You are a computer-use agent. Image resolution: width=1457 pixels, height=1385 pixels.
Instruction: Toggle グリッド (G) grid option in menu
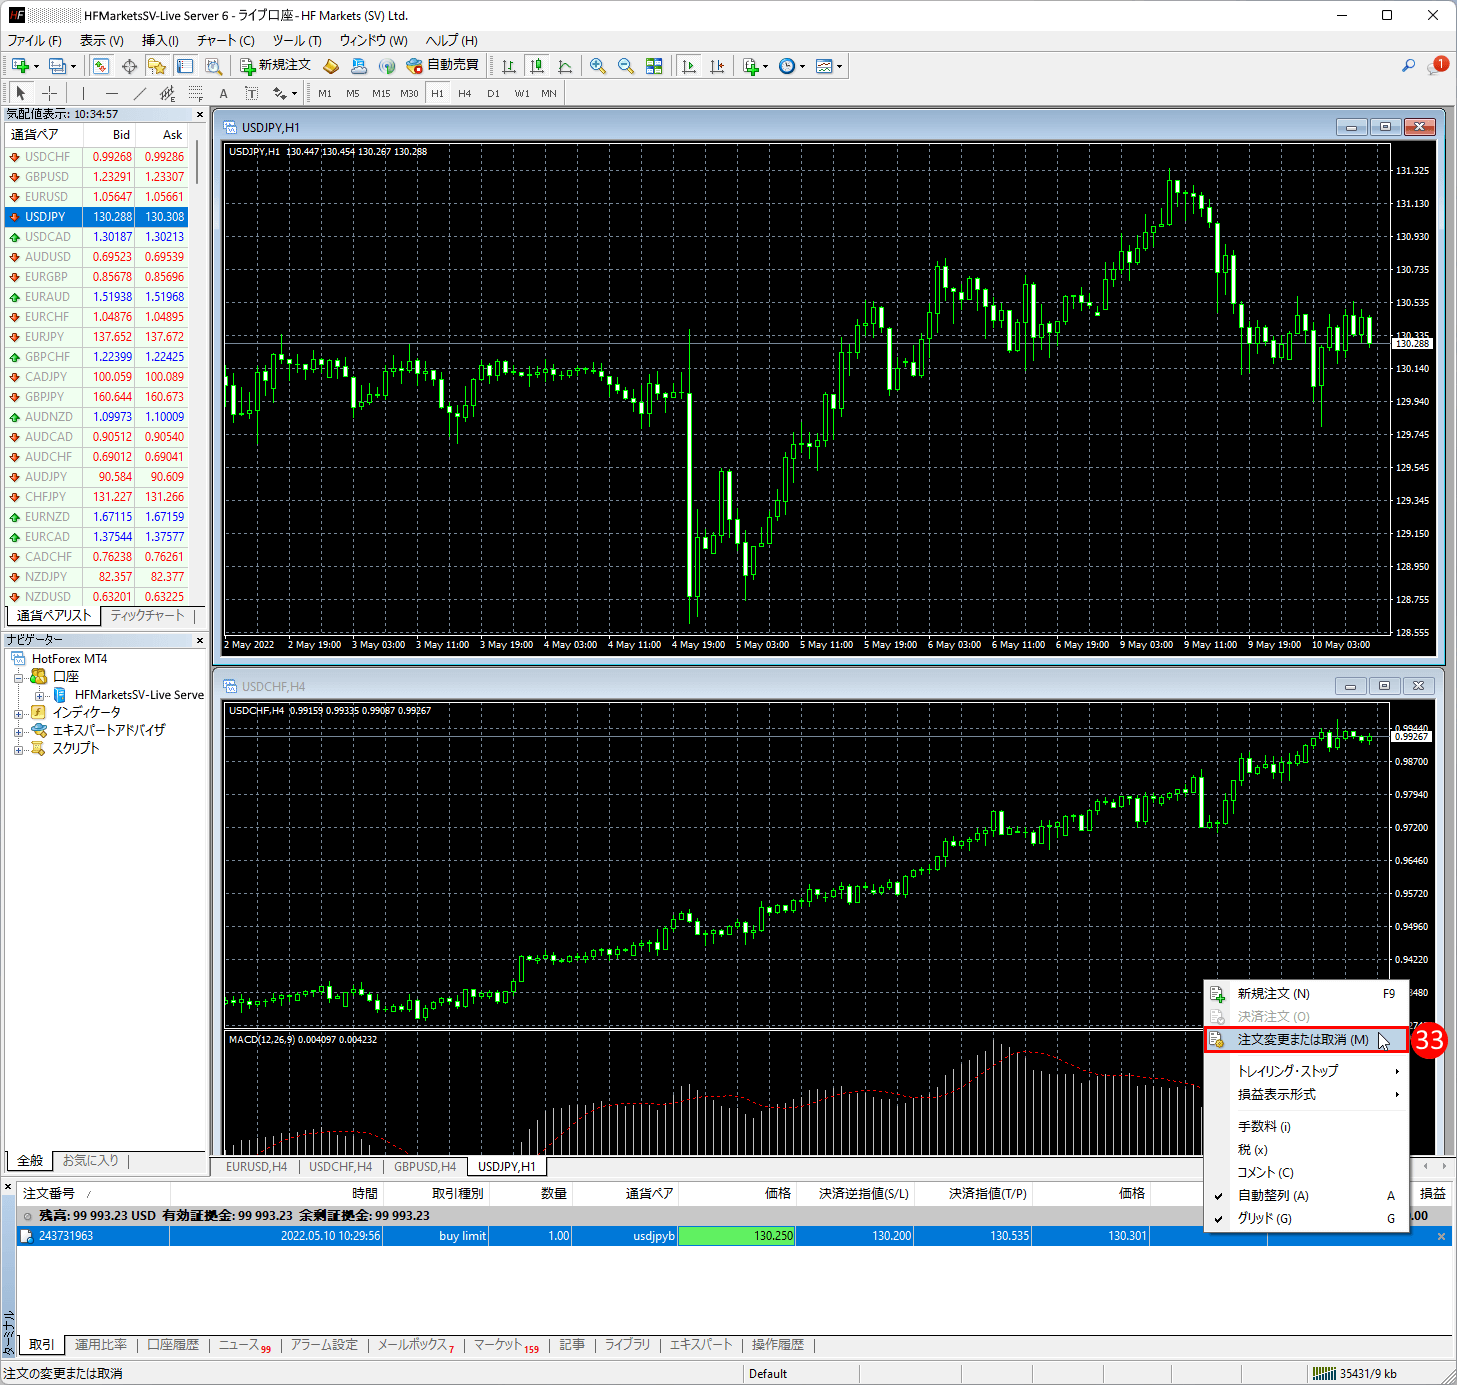click(1264, 1218)
